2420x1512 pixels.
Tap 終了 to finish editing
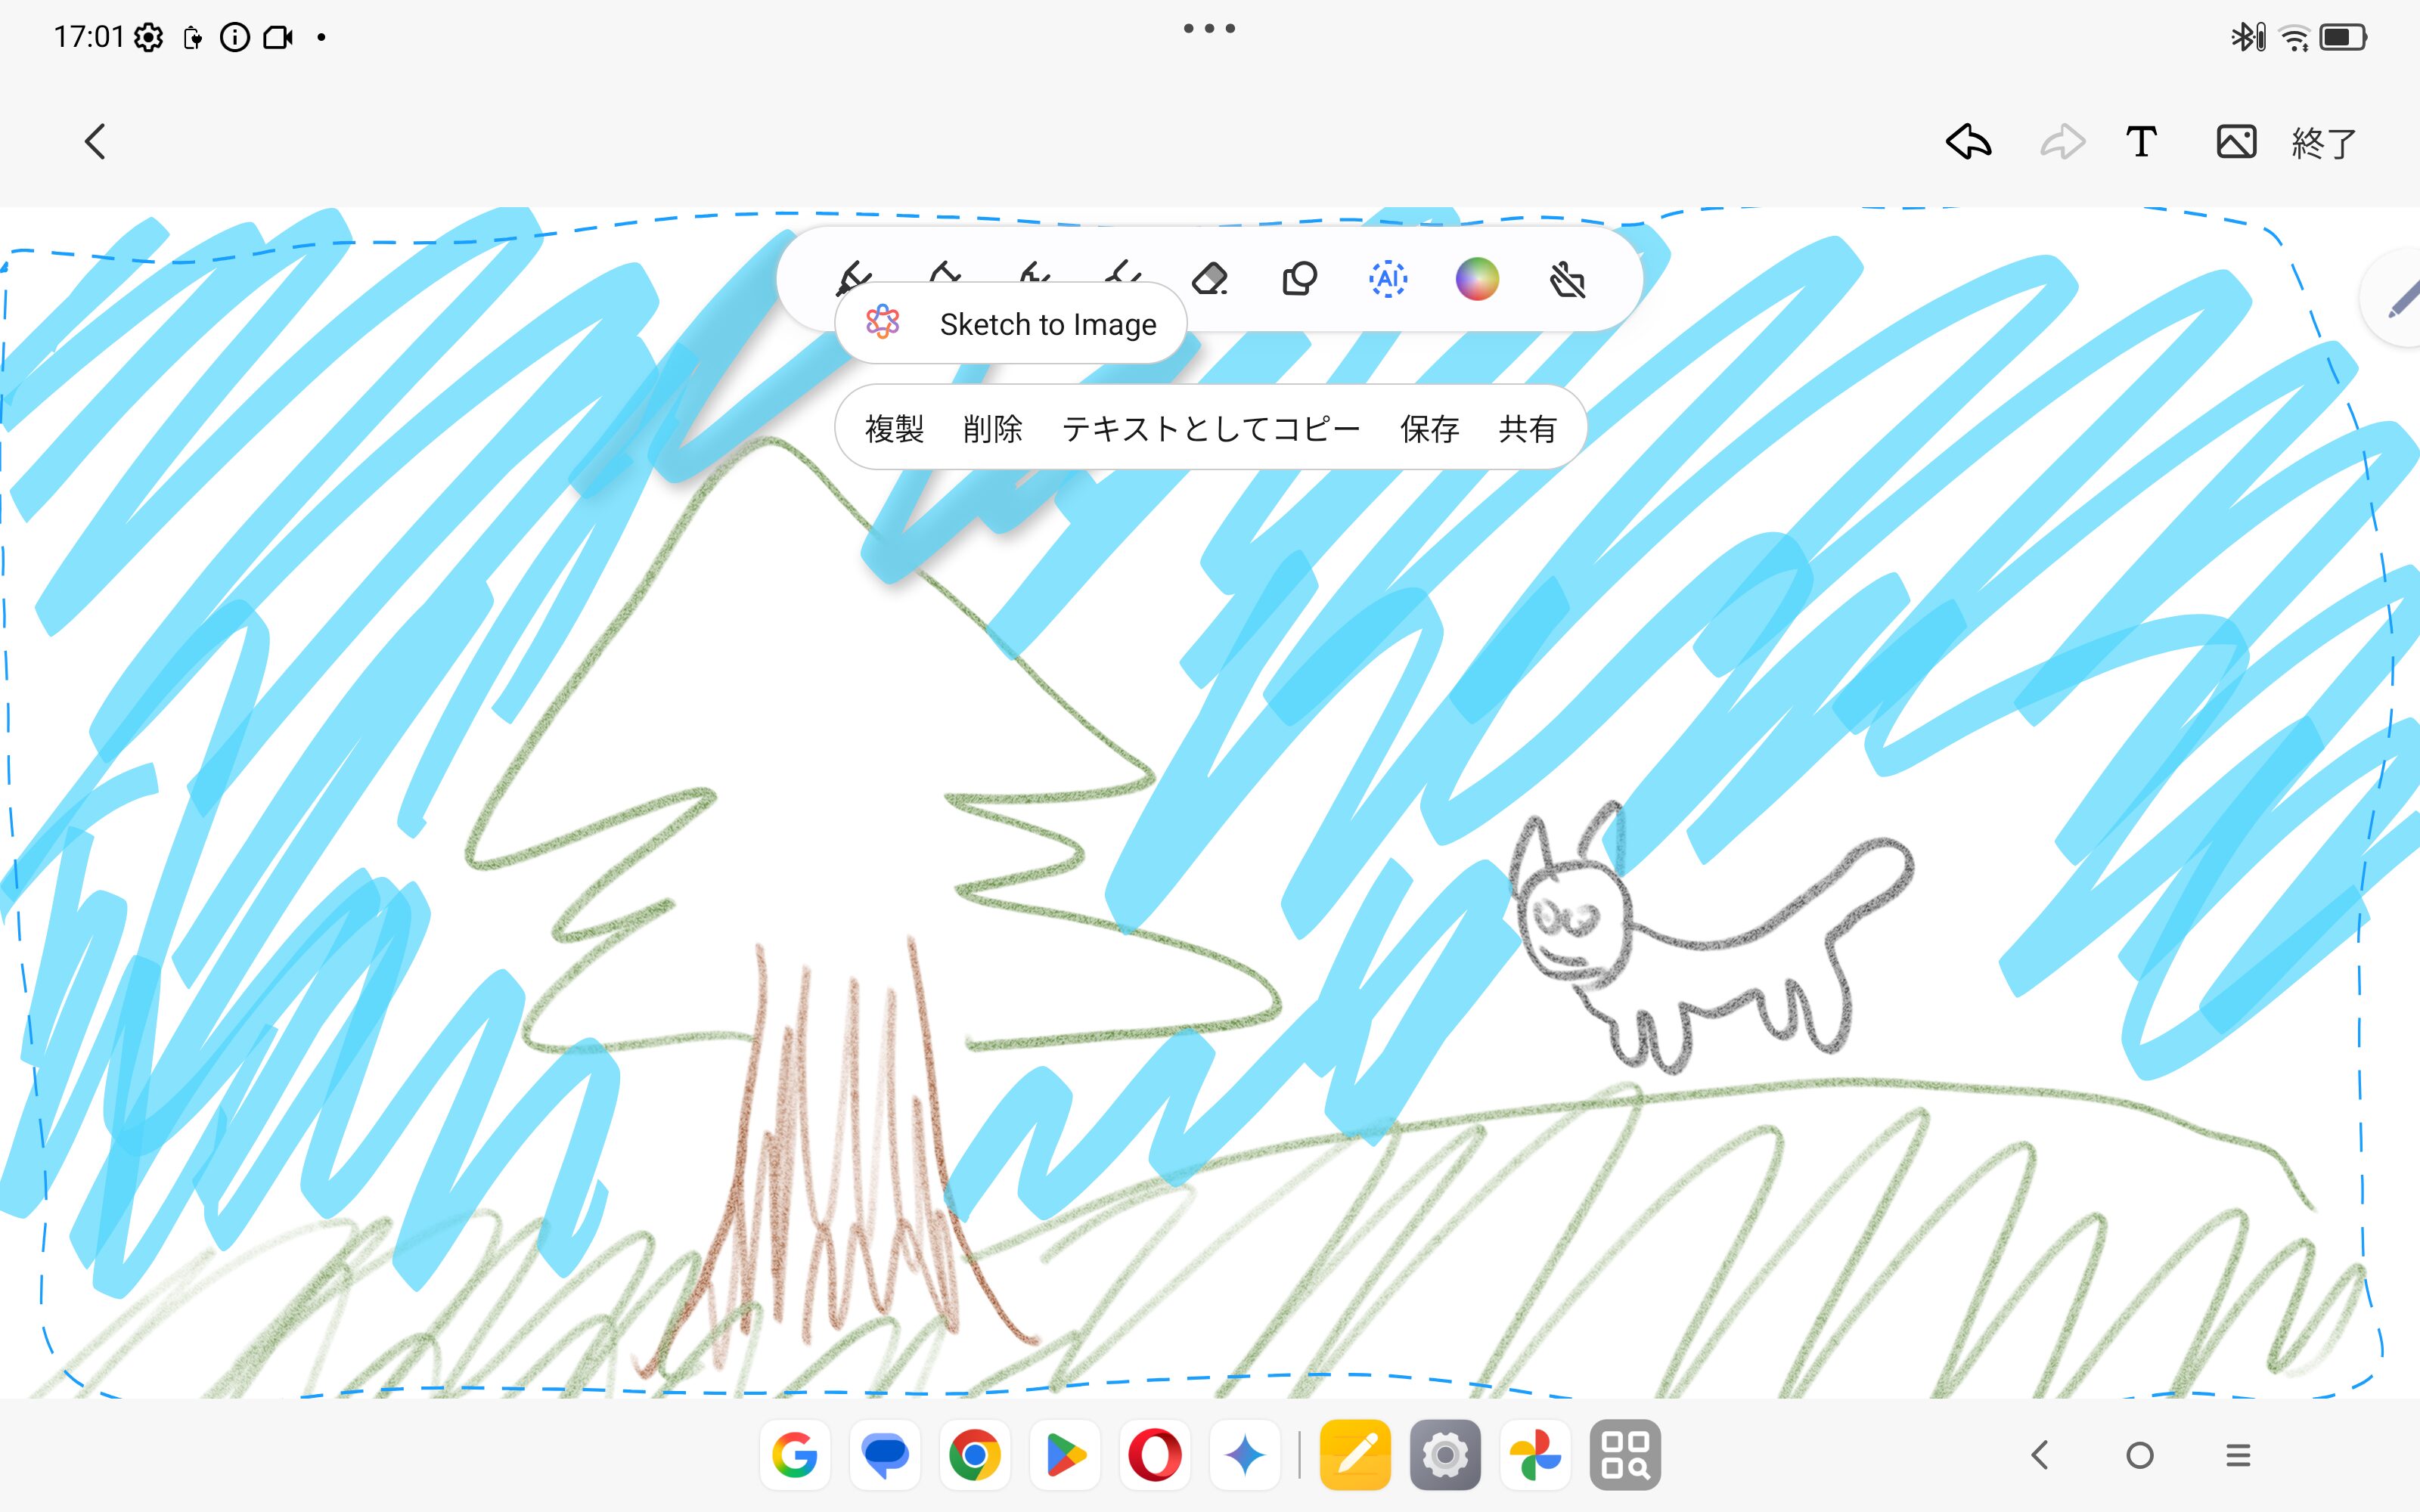pos(2324,143)
